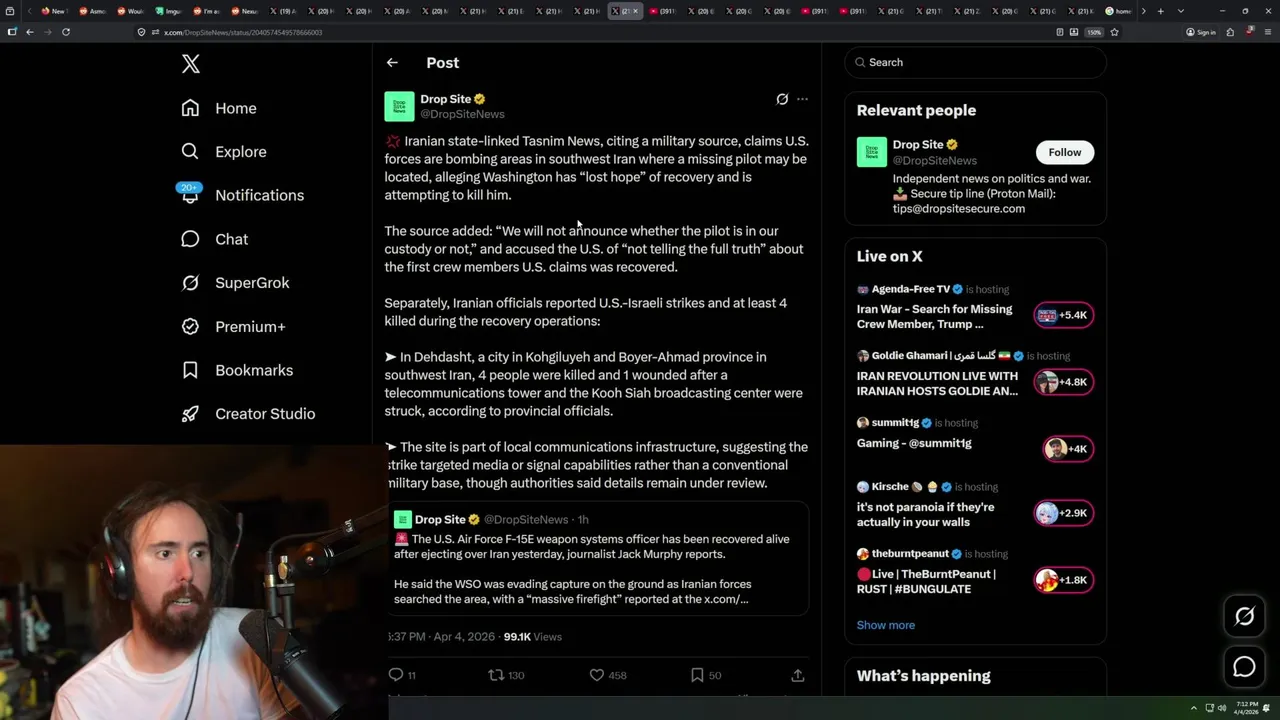Viewport: 1280px width, 720px height.
Task: Click the SuperGrok icon in sidebar
Action: pos(190,283)
